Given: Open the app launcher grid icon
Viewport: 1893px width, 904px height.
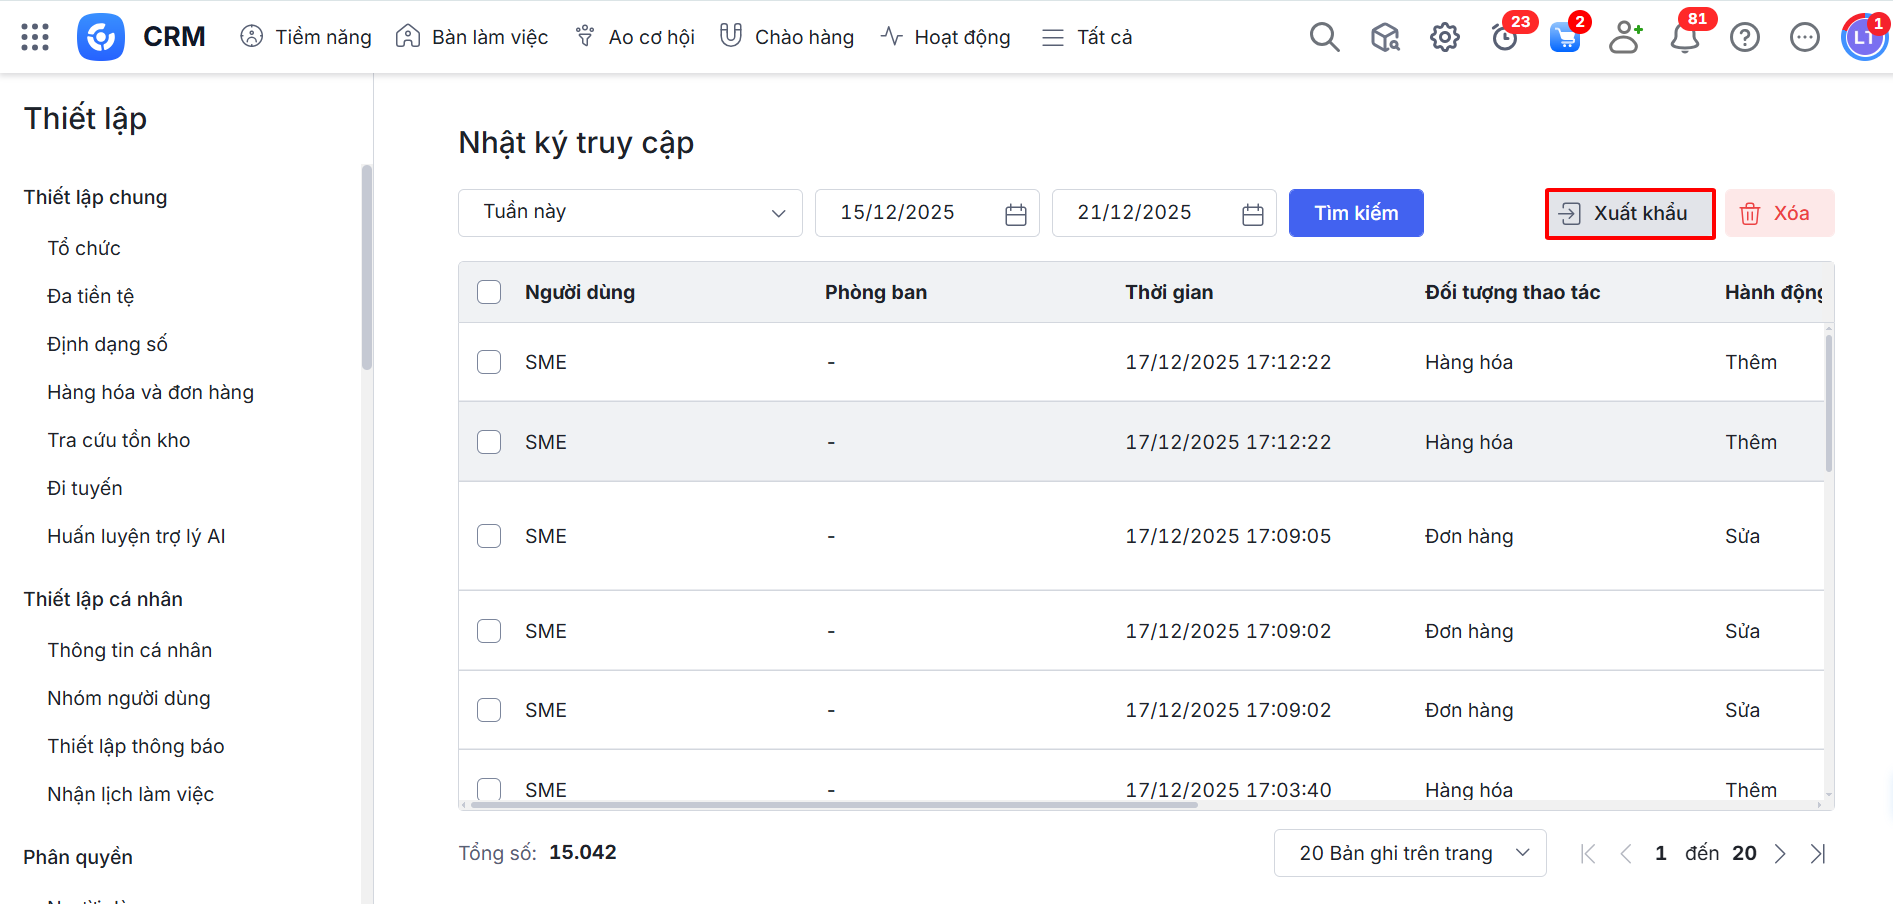Looking at the screenshot, I should [x=35, y=37].
